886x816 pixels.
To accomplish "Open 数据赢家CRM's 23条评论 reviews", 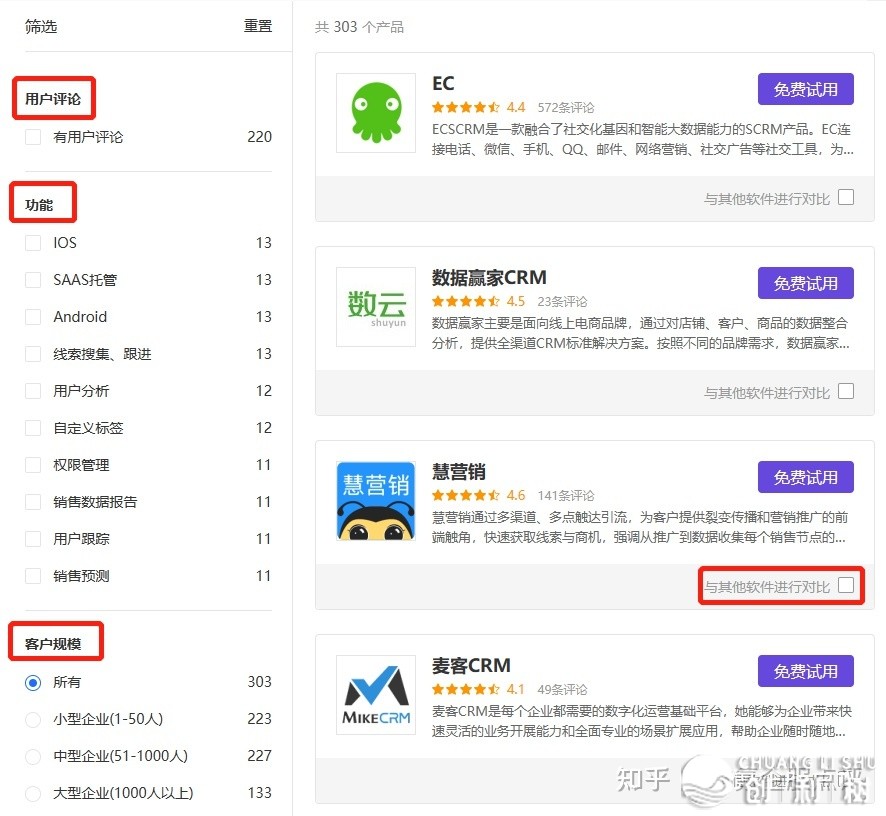I will [x=562, y=301].
